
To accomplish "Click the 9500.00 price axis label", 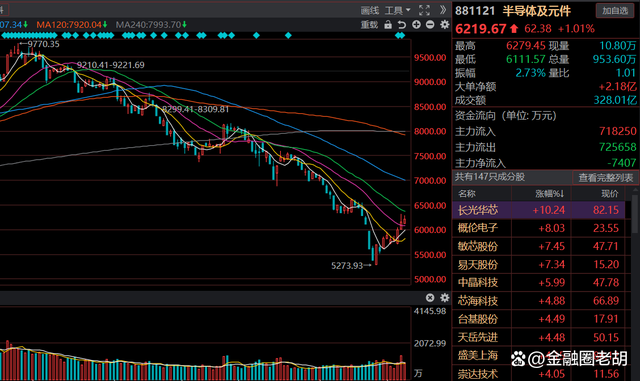I will (430, 58).
